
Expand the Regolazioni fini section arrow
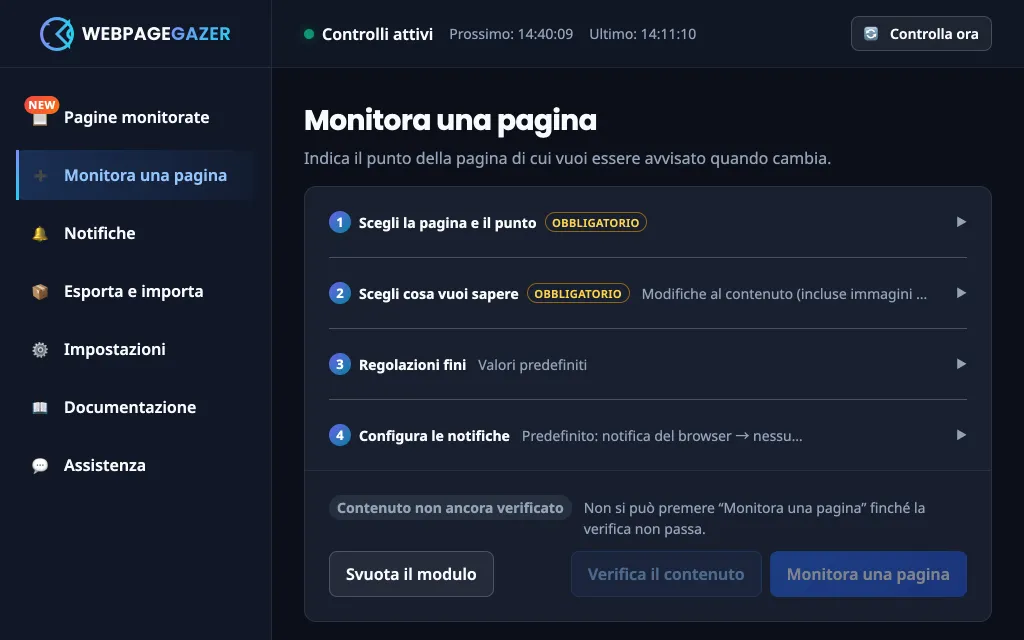click(x=961, y=364)
